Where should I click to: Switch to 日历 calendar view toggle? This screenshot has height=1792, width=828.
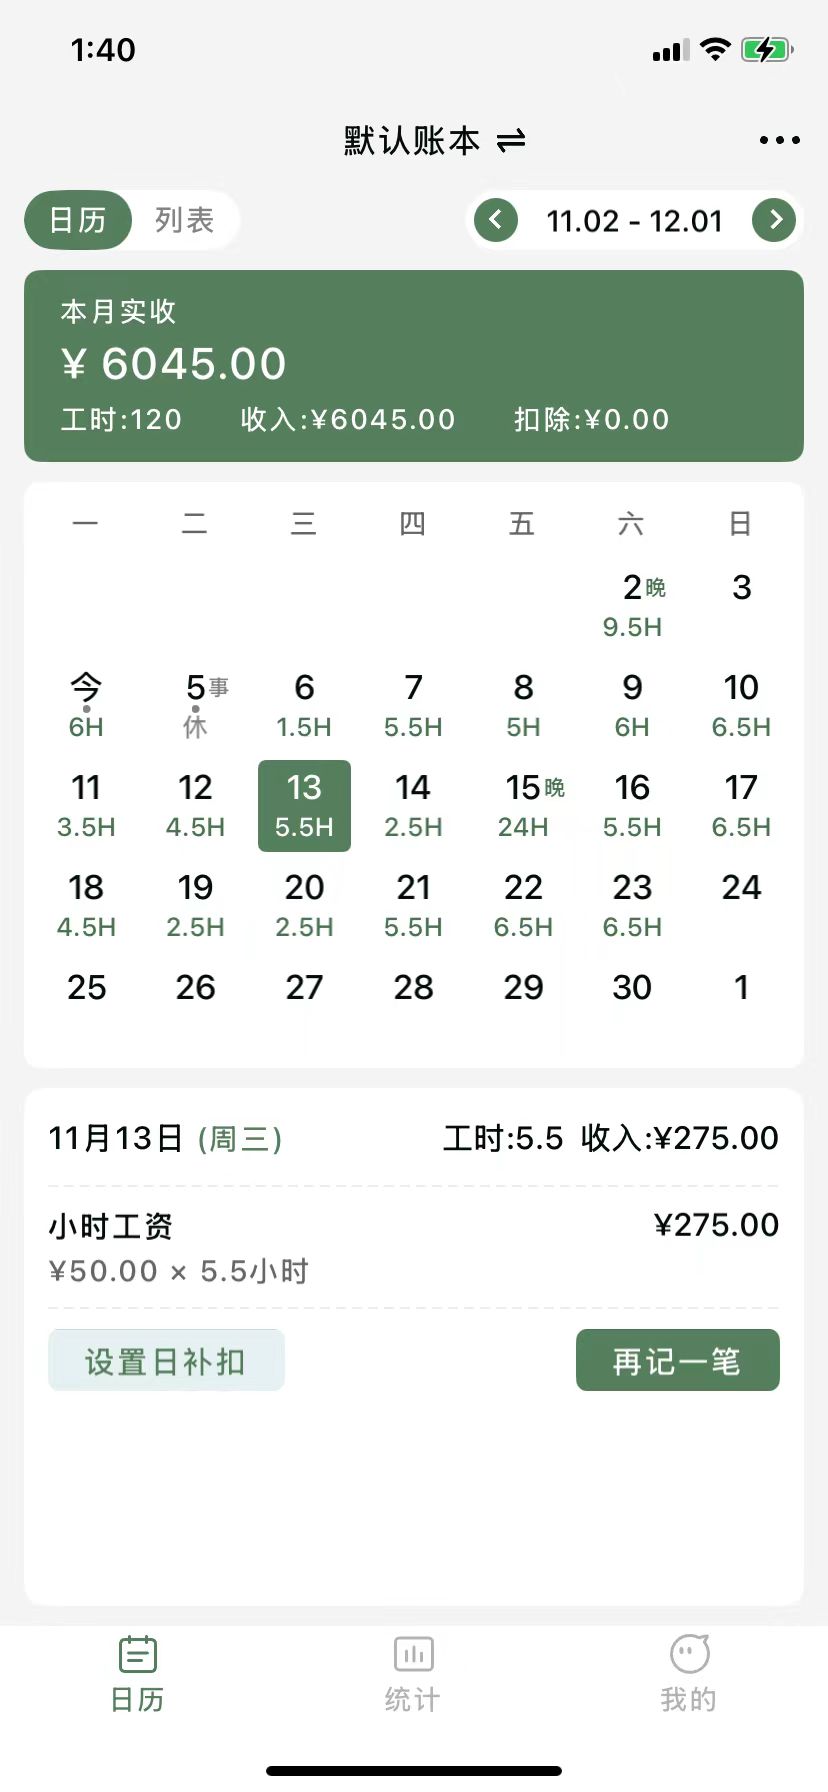pos(78,220)
